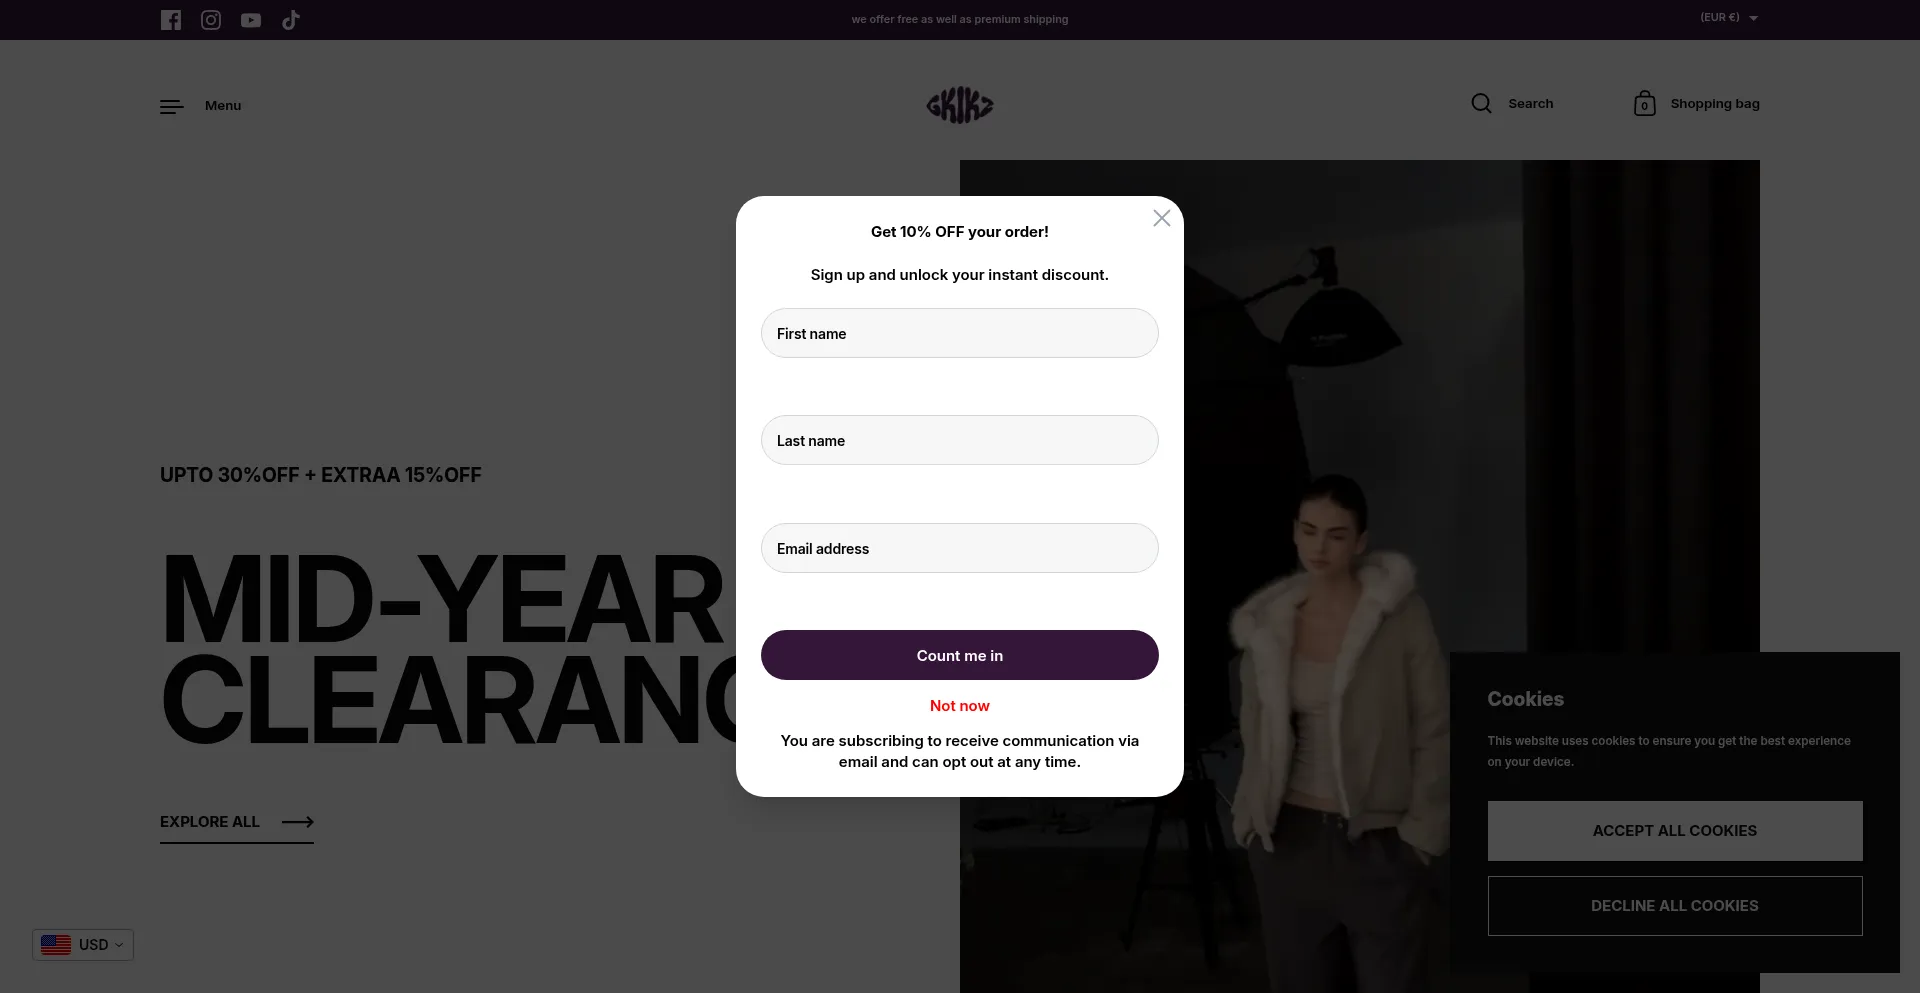Dismiss popup via Not now link
This screenshot has width=1920, height=993.
pyautogui.click(x=960, y=706)
